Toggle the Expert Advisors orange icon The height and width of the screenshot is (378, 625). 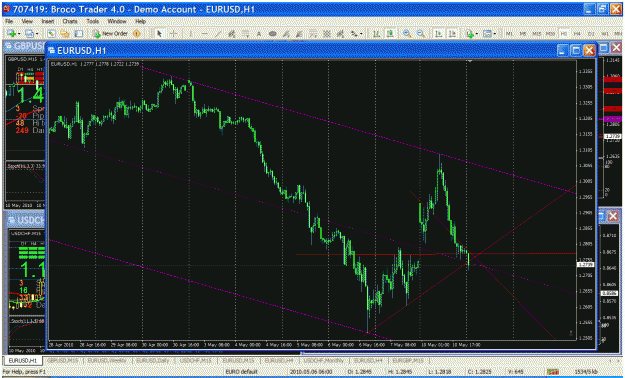[137, 34]
